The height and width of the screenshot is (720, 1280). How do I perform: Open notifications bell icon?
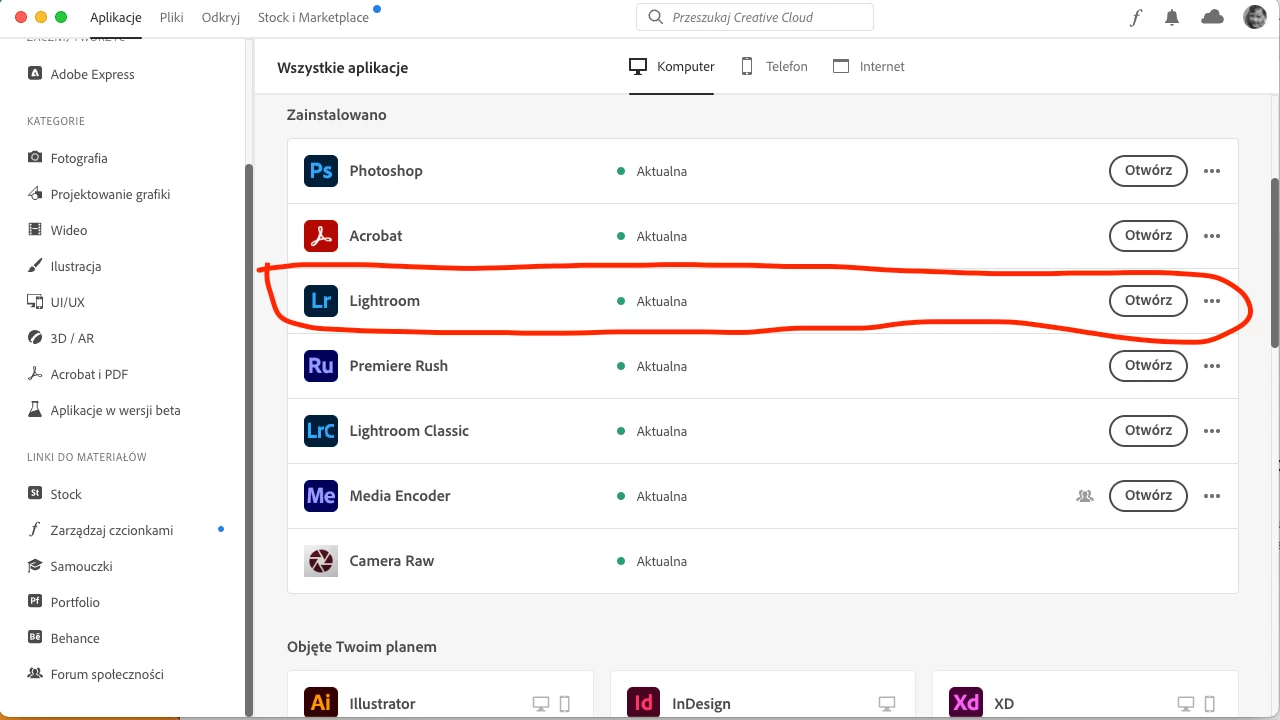(1172, 17)
